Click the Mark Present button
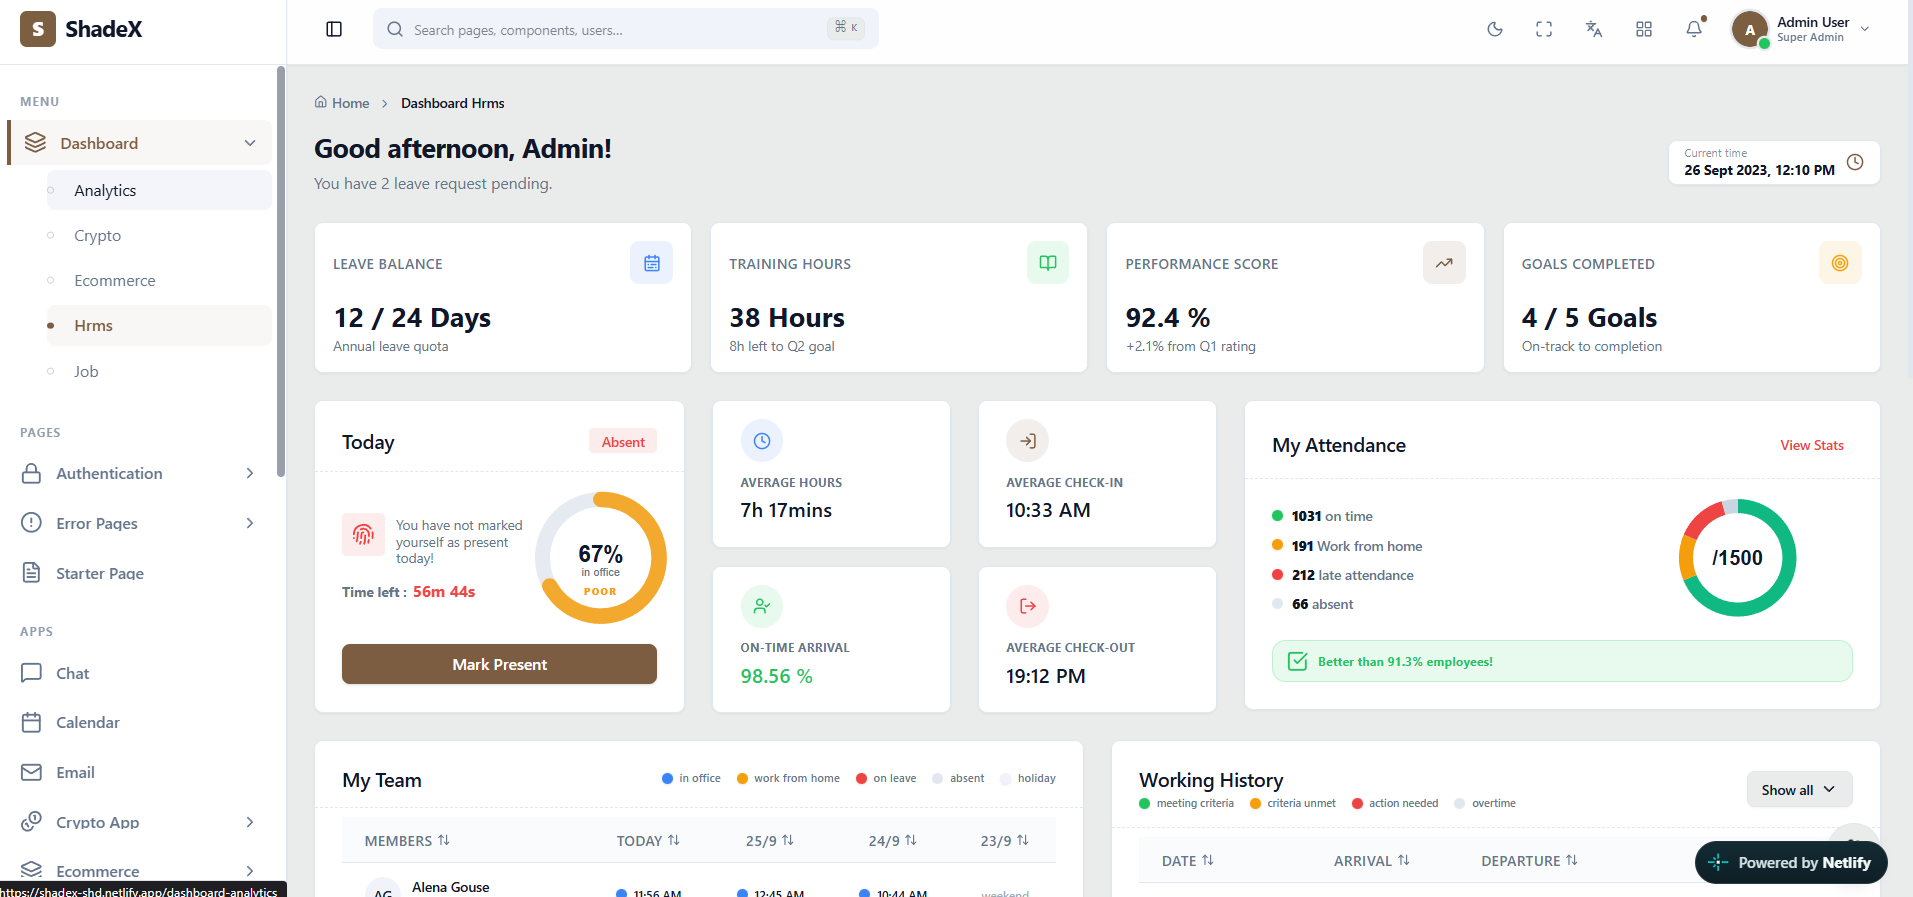 [499, 664]
